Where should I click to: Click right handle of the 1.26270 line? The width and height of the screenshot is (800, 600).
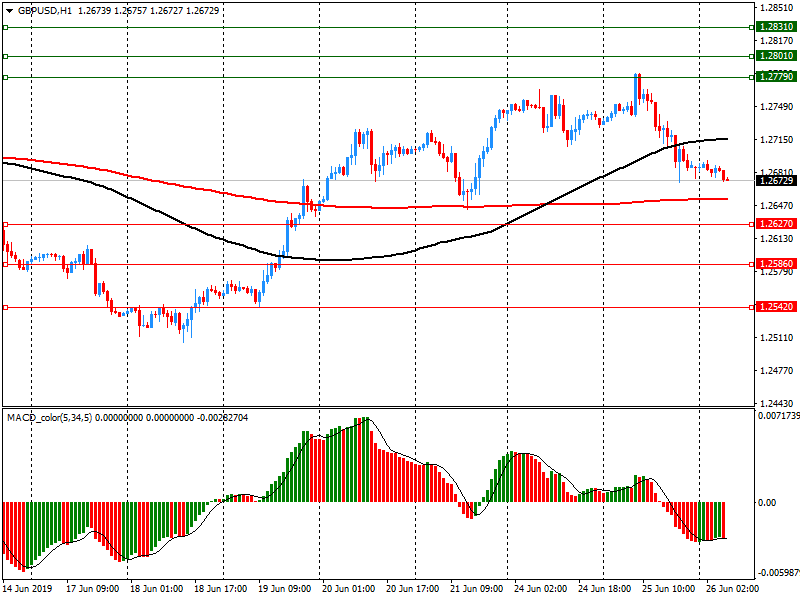coord(752,224)
